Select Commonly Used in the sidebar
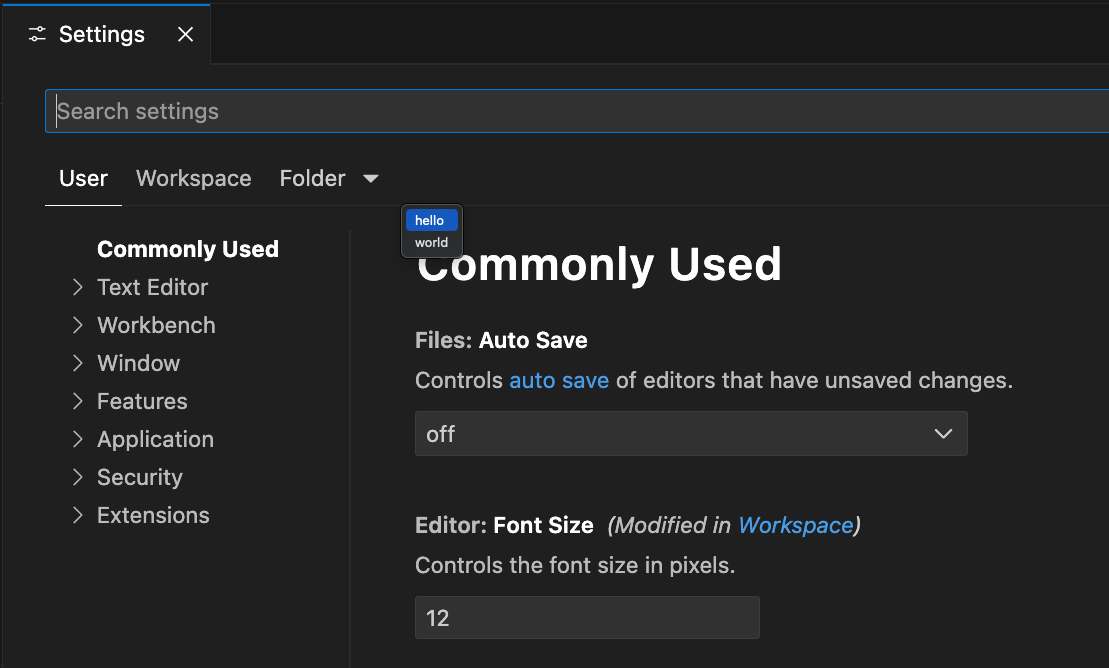Viewport: 1109px width, 668px height. (x=187, y=249)
